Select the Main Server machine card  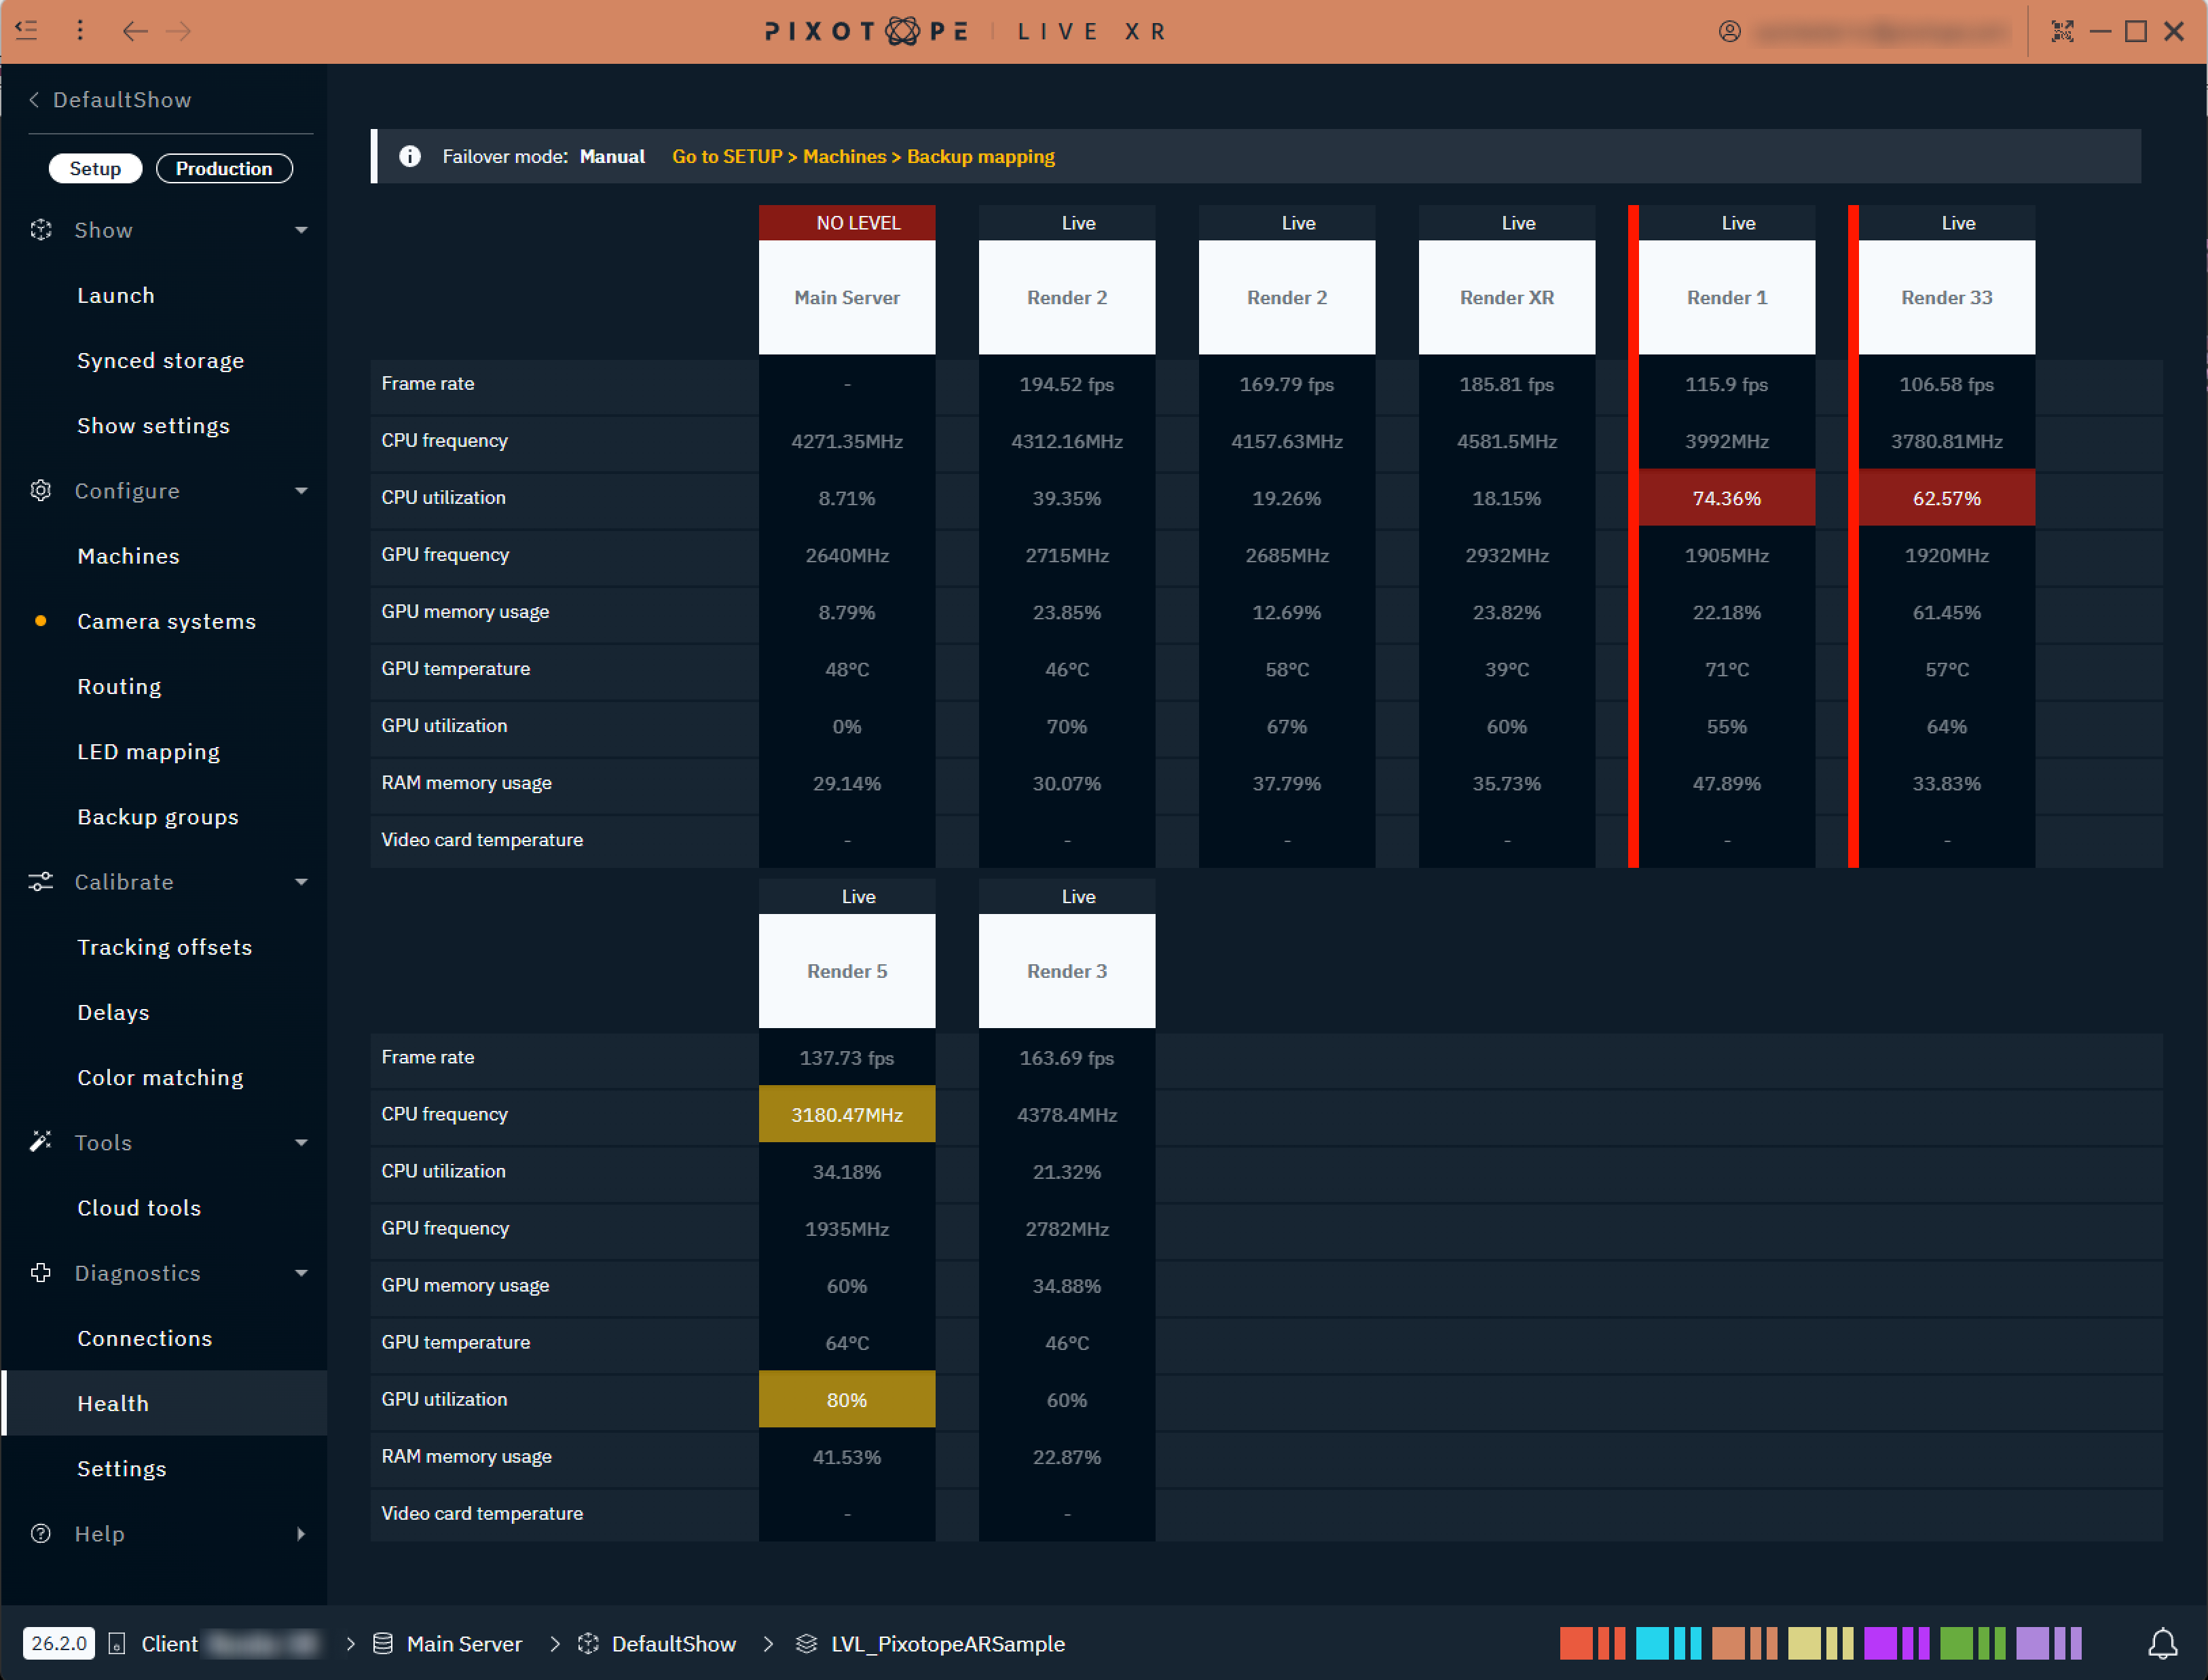click(x=847, y=297)
